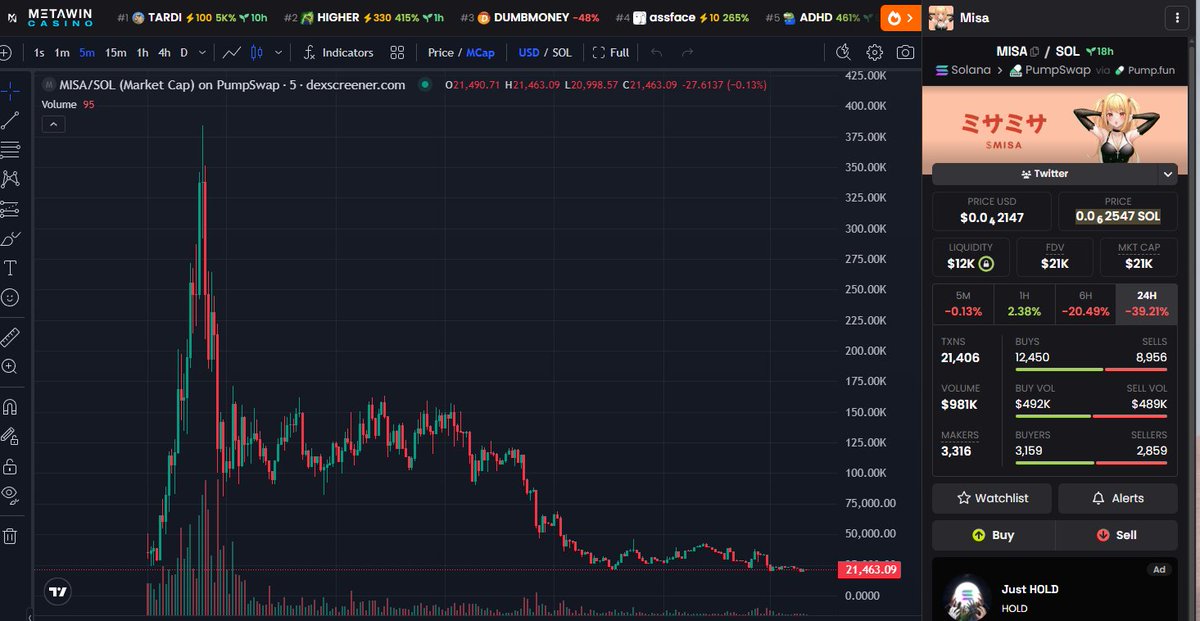Open the Just HOLD ad
The height and width of the screenshot is (621, 1200).
[1054, 590]
